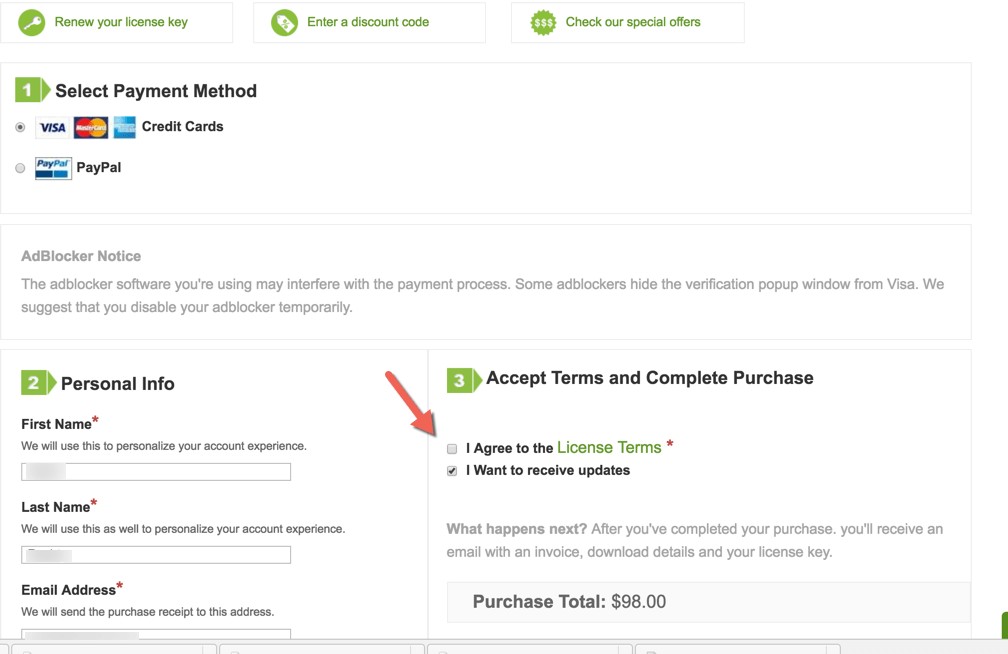Click the key icon for license renewal
The width and height of the screenshot is (1008, 654).
[x=32, y=22]
